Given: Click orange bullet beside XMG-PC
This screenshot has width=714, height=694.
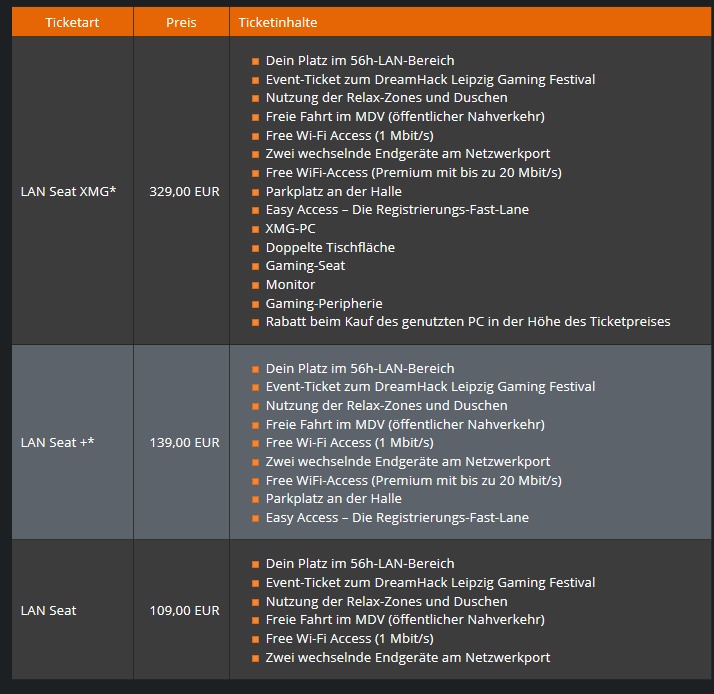Looking at the screenshot, I should 256,229.
